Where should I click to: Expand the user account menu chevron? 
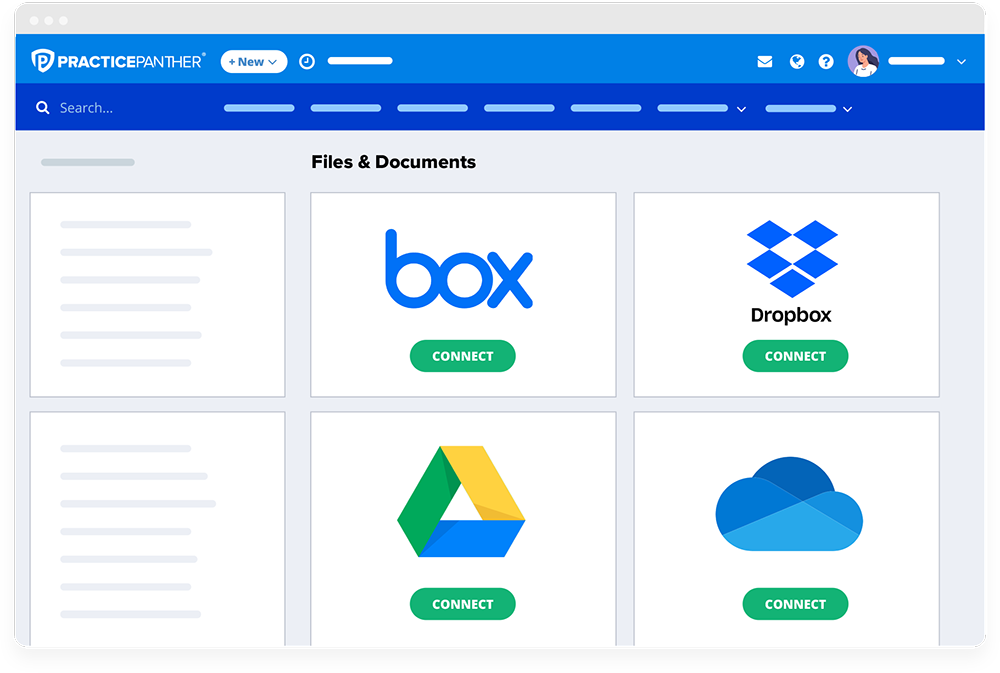(x=961, y=62)
